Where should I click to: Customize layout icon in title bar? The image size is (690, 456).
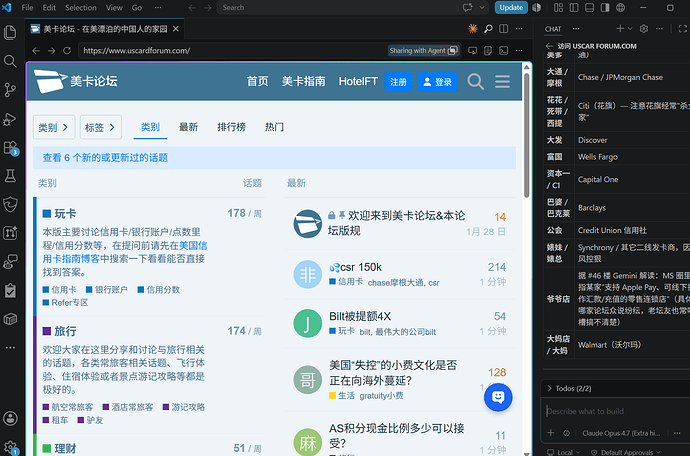coord(558,7)
